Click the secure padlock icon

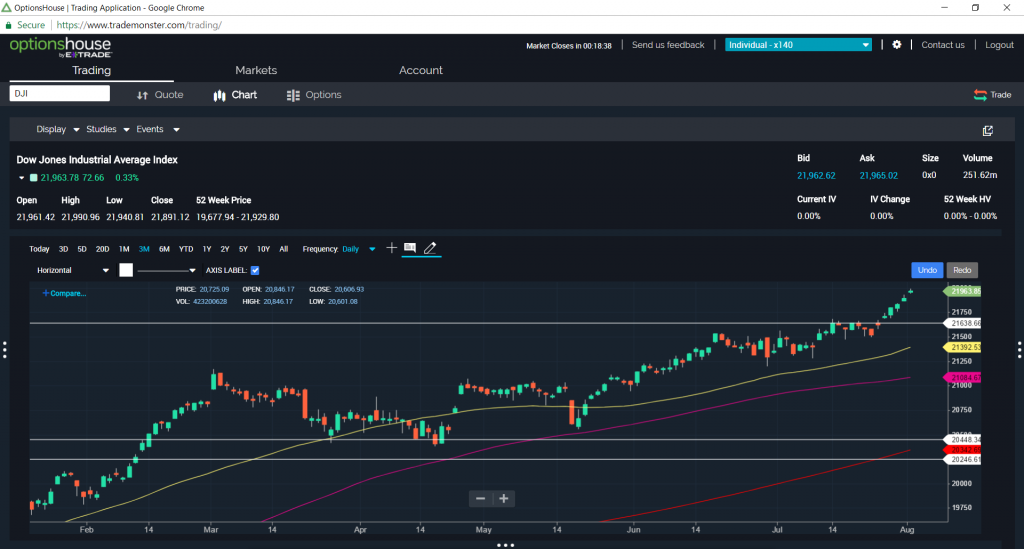point(8,25)
